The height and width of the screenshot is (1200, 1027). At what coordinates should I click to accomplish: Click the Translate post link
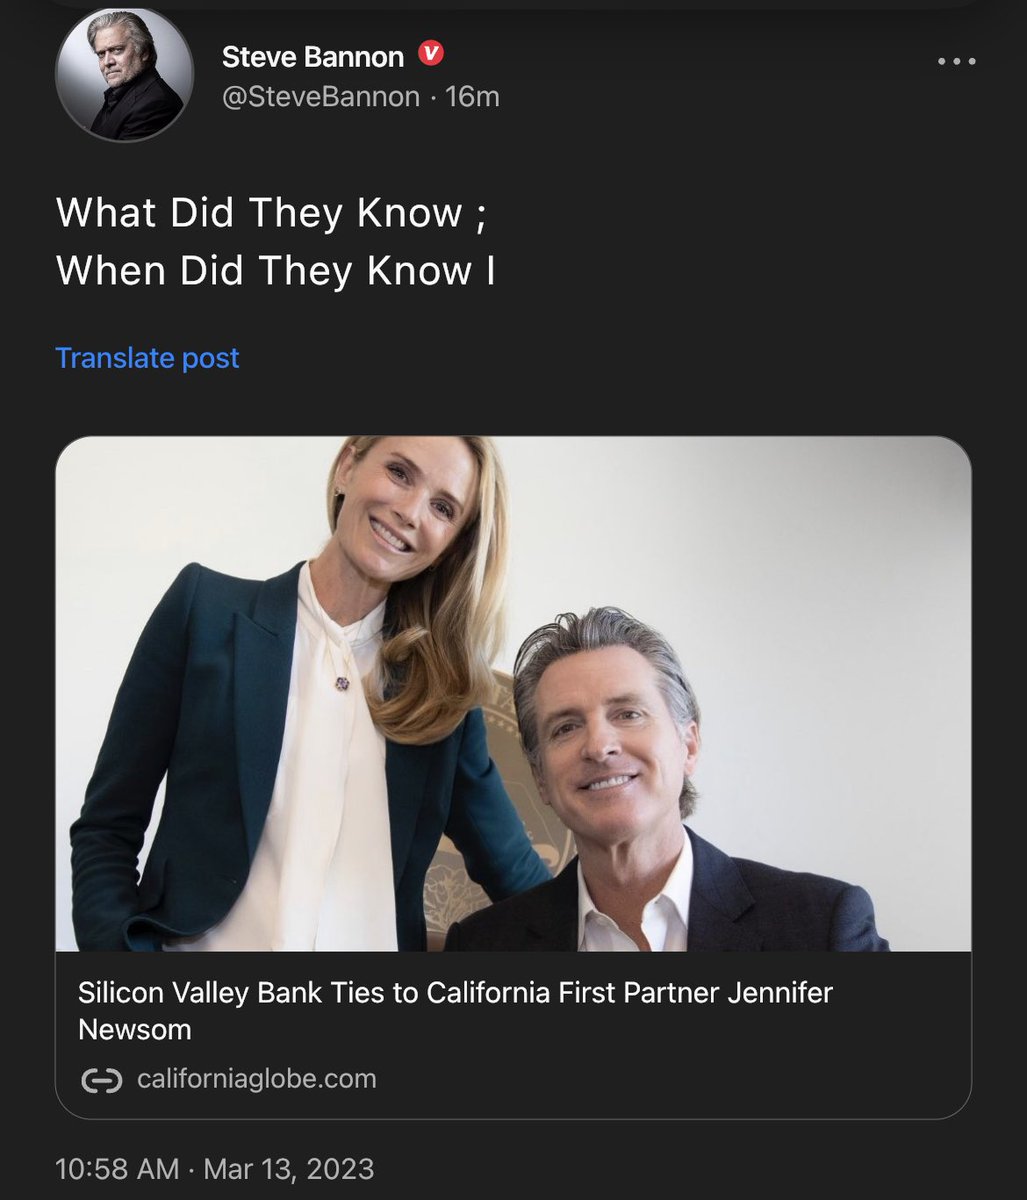(147, 358)
